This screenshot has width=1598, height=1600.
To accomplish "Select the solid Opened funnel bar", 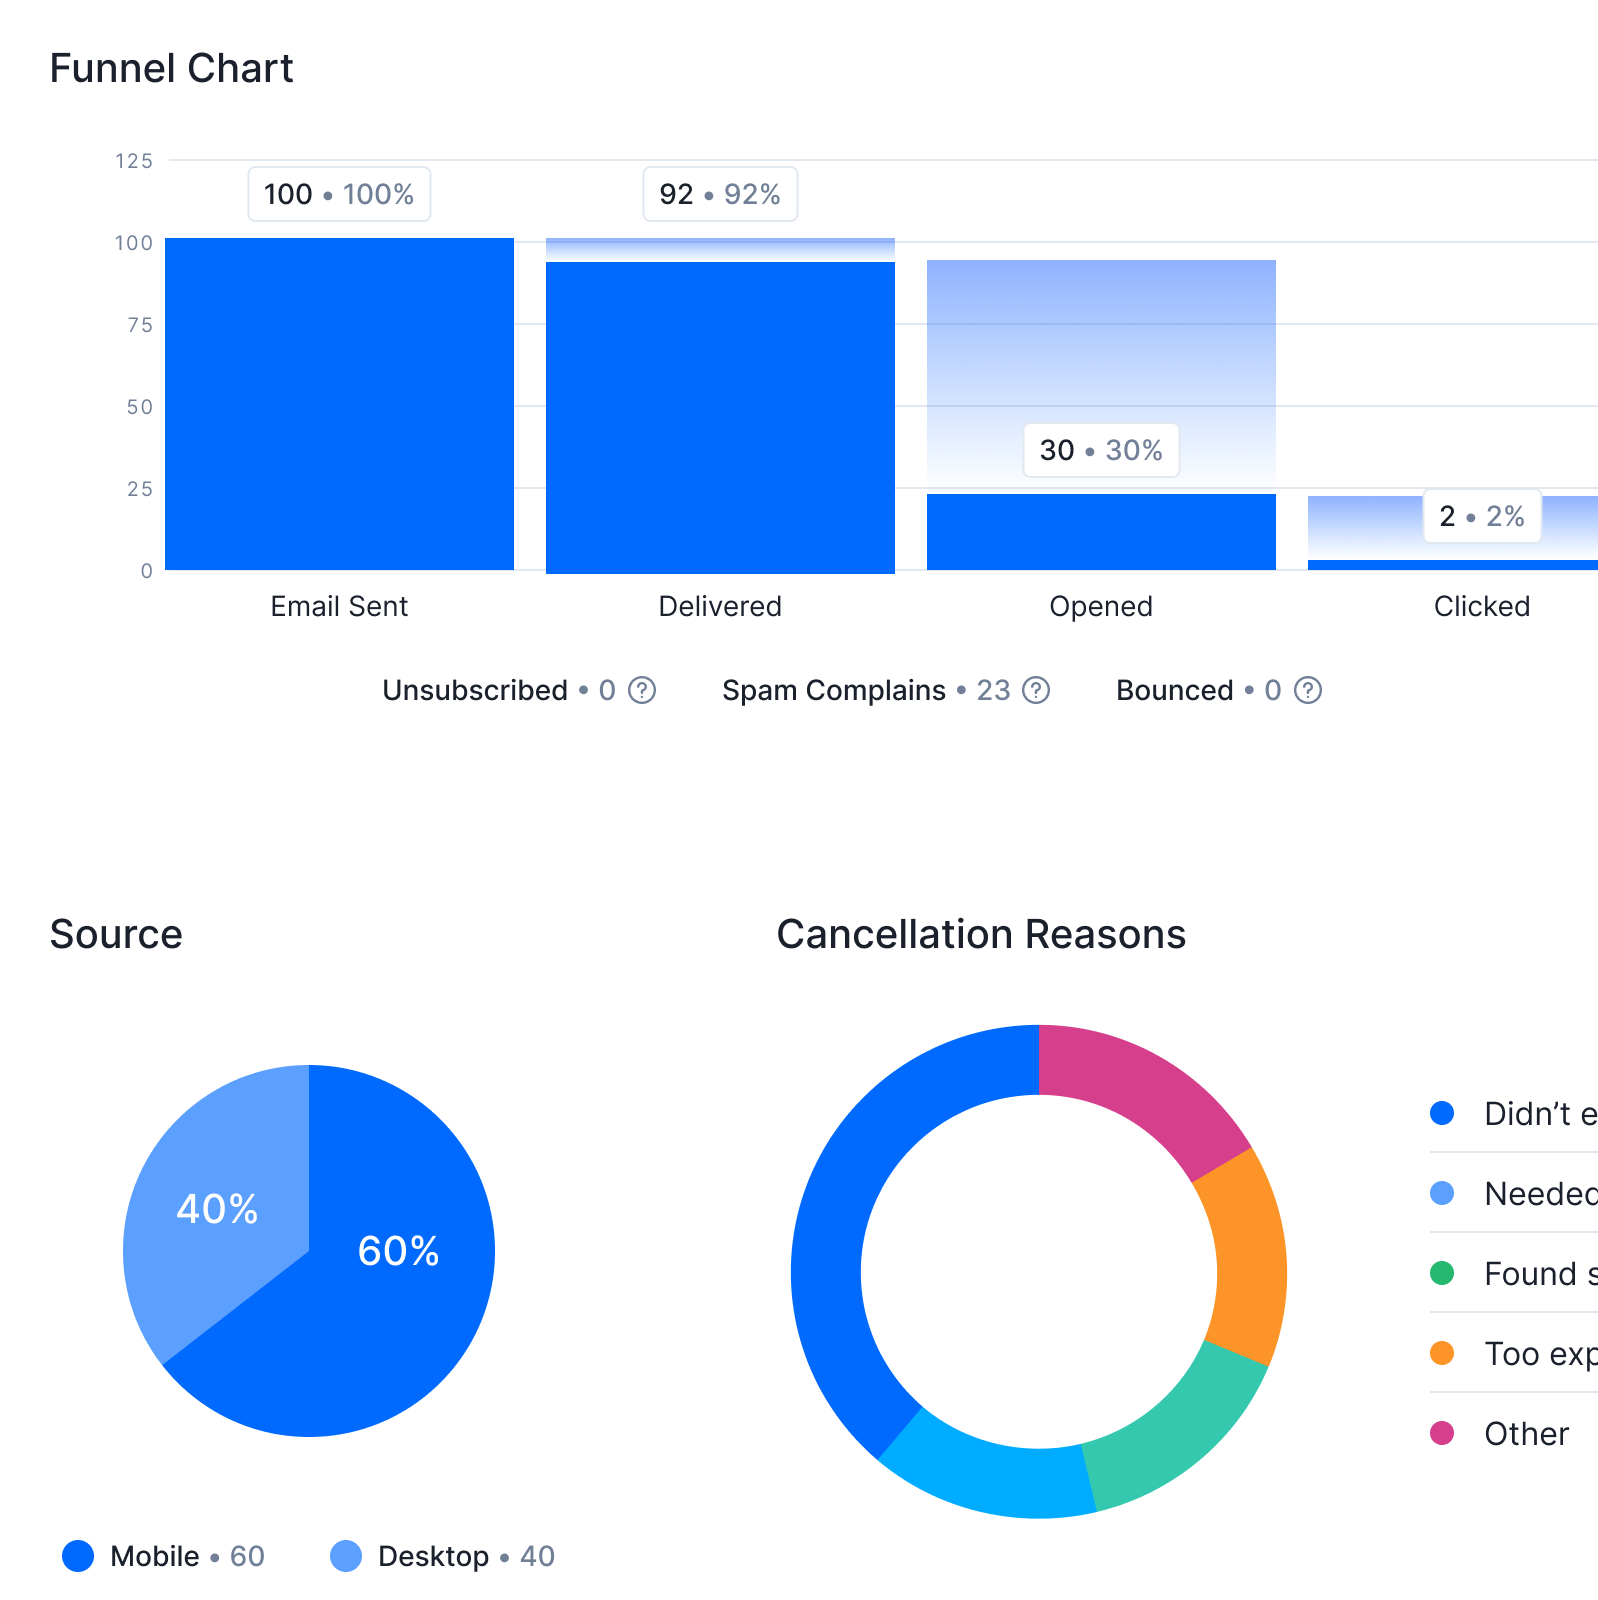I will tap(1100, 532).
